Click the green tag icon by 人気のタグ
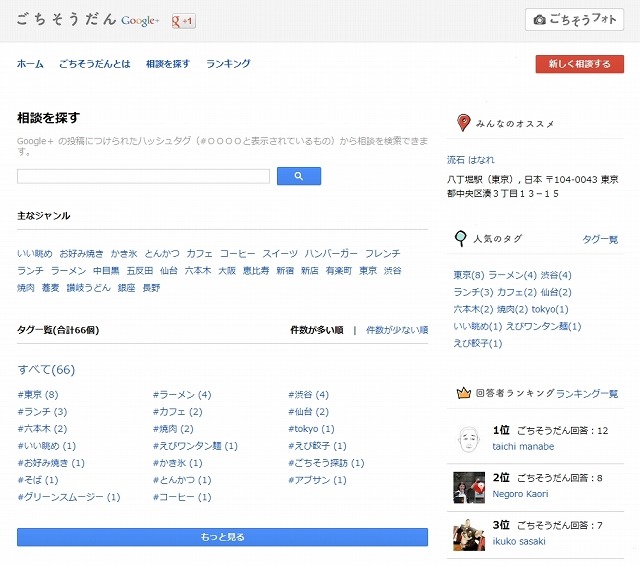 pyautogui.click(x=460, y=238)
